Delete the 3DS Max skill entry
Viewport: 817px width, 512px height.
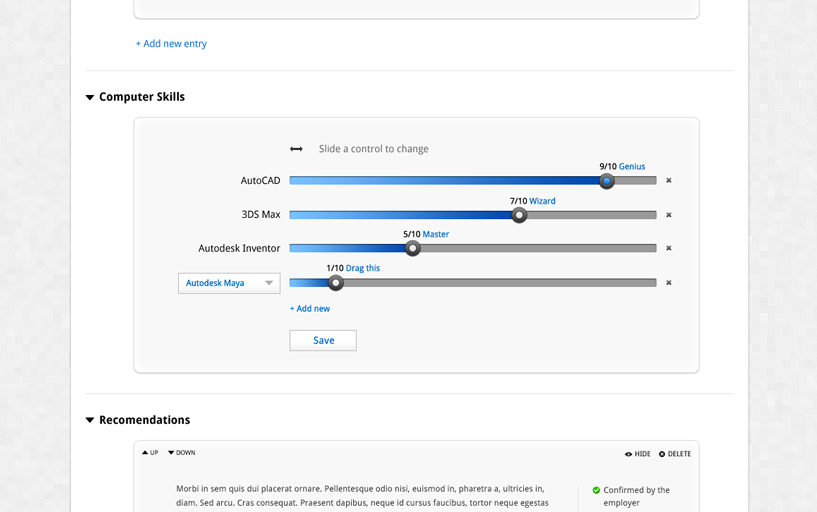point(669,215)
